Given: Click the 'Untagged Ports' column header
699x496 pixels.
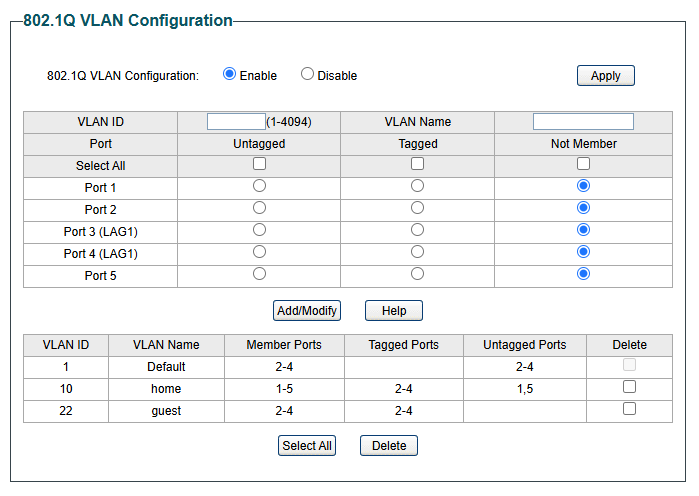Looking at the screenshot, I should 525,345.
